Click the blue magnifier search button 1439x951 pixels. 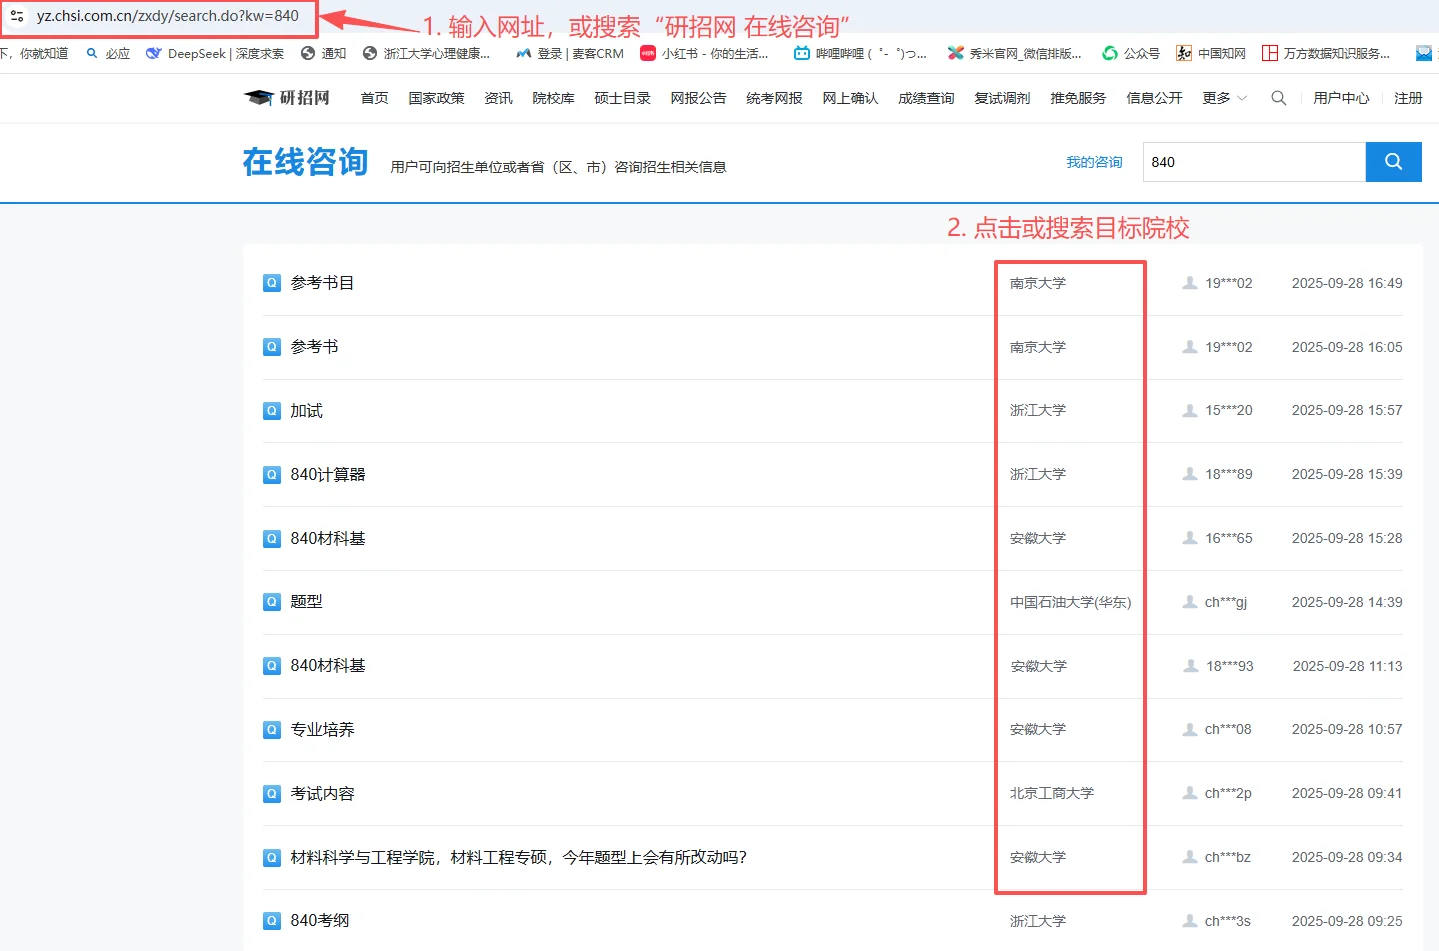[x=1393, y=161]
